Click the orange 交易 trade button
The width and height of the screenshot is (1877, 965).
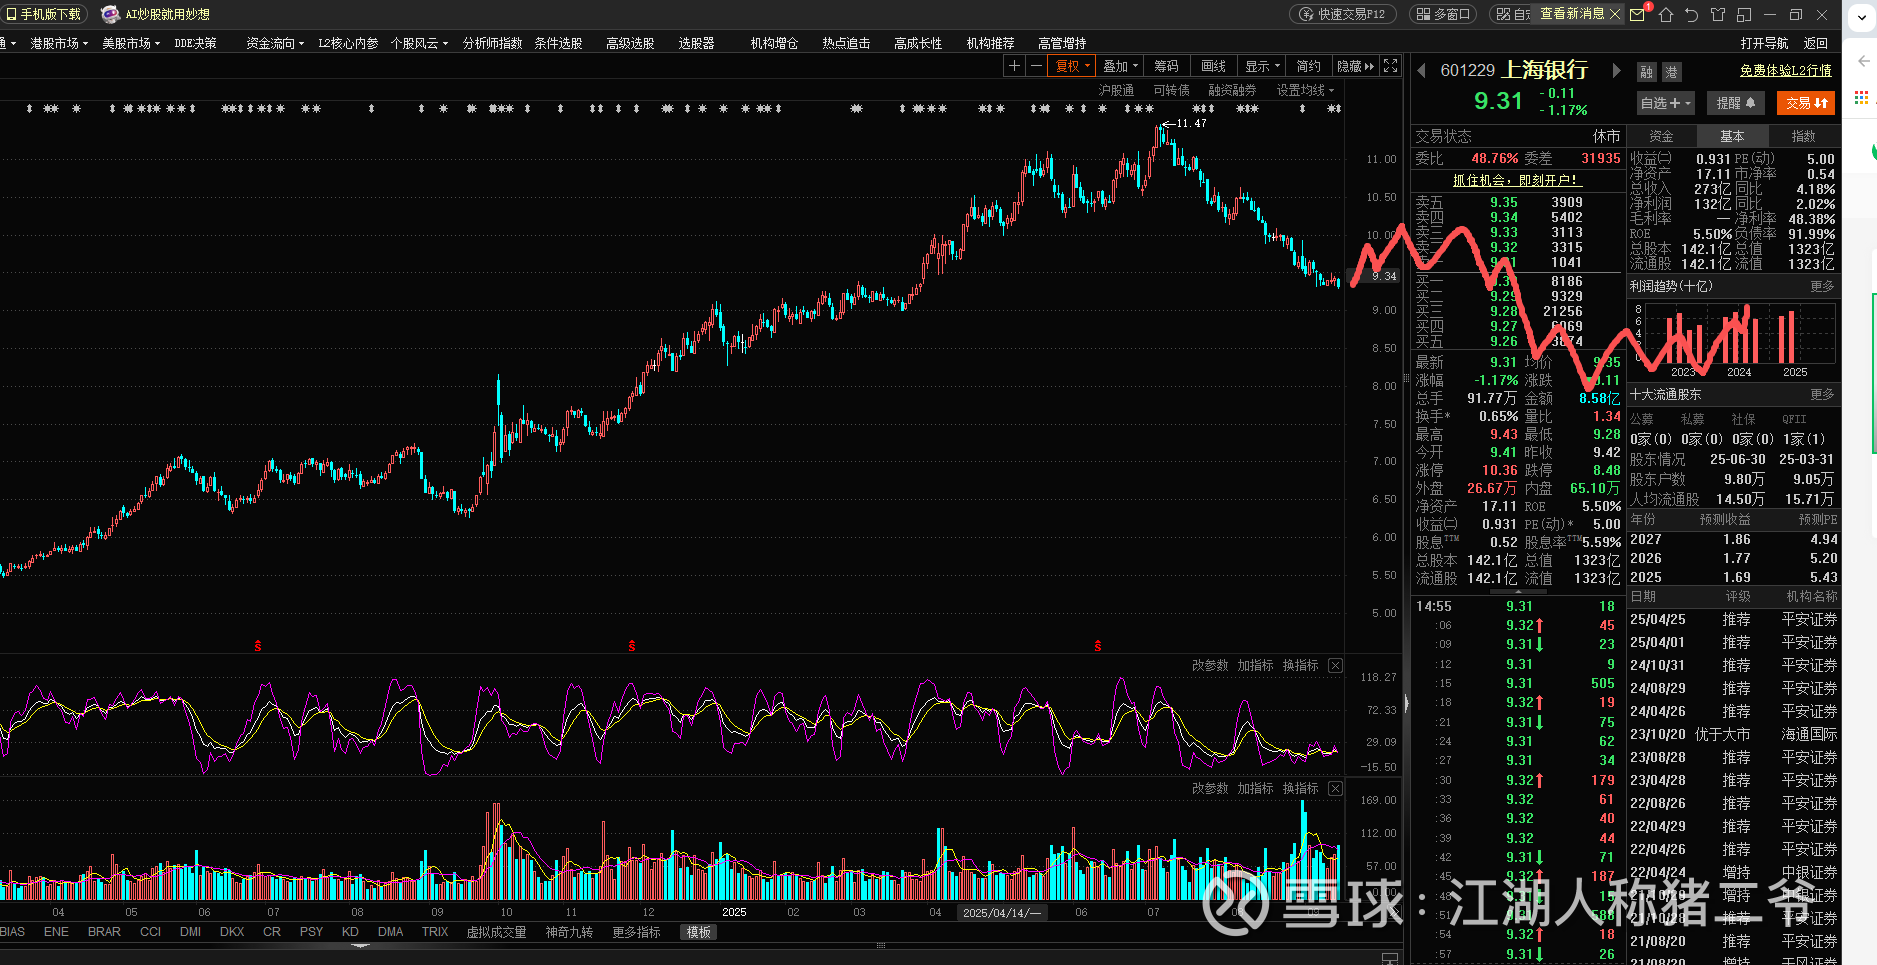coord(1806,103)
